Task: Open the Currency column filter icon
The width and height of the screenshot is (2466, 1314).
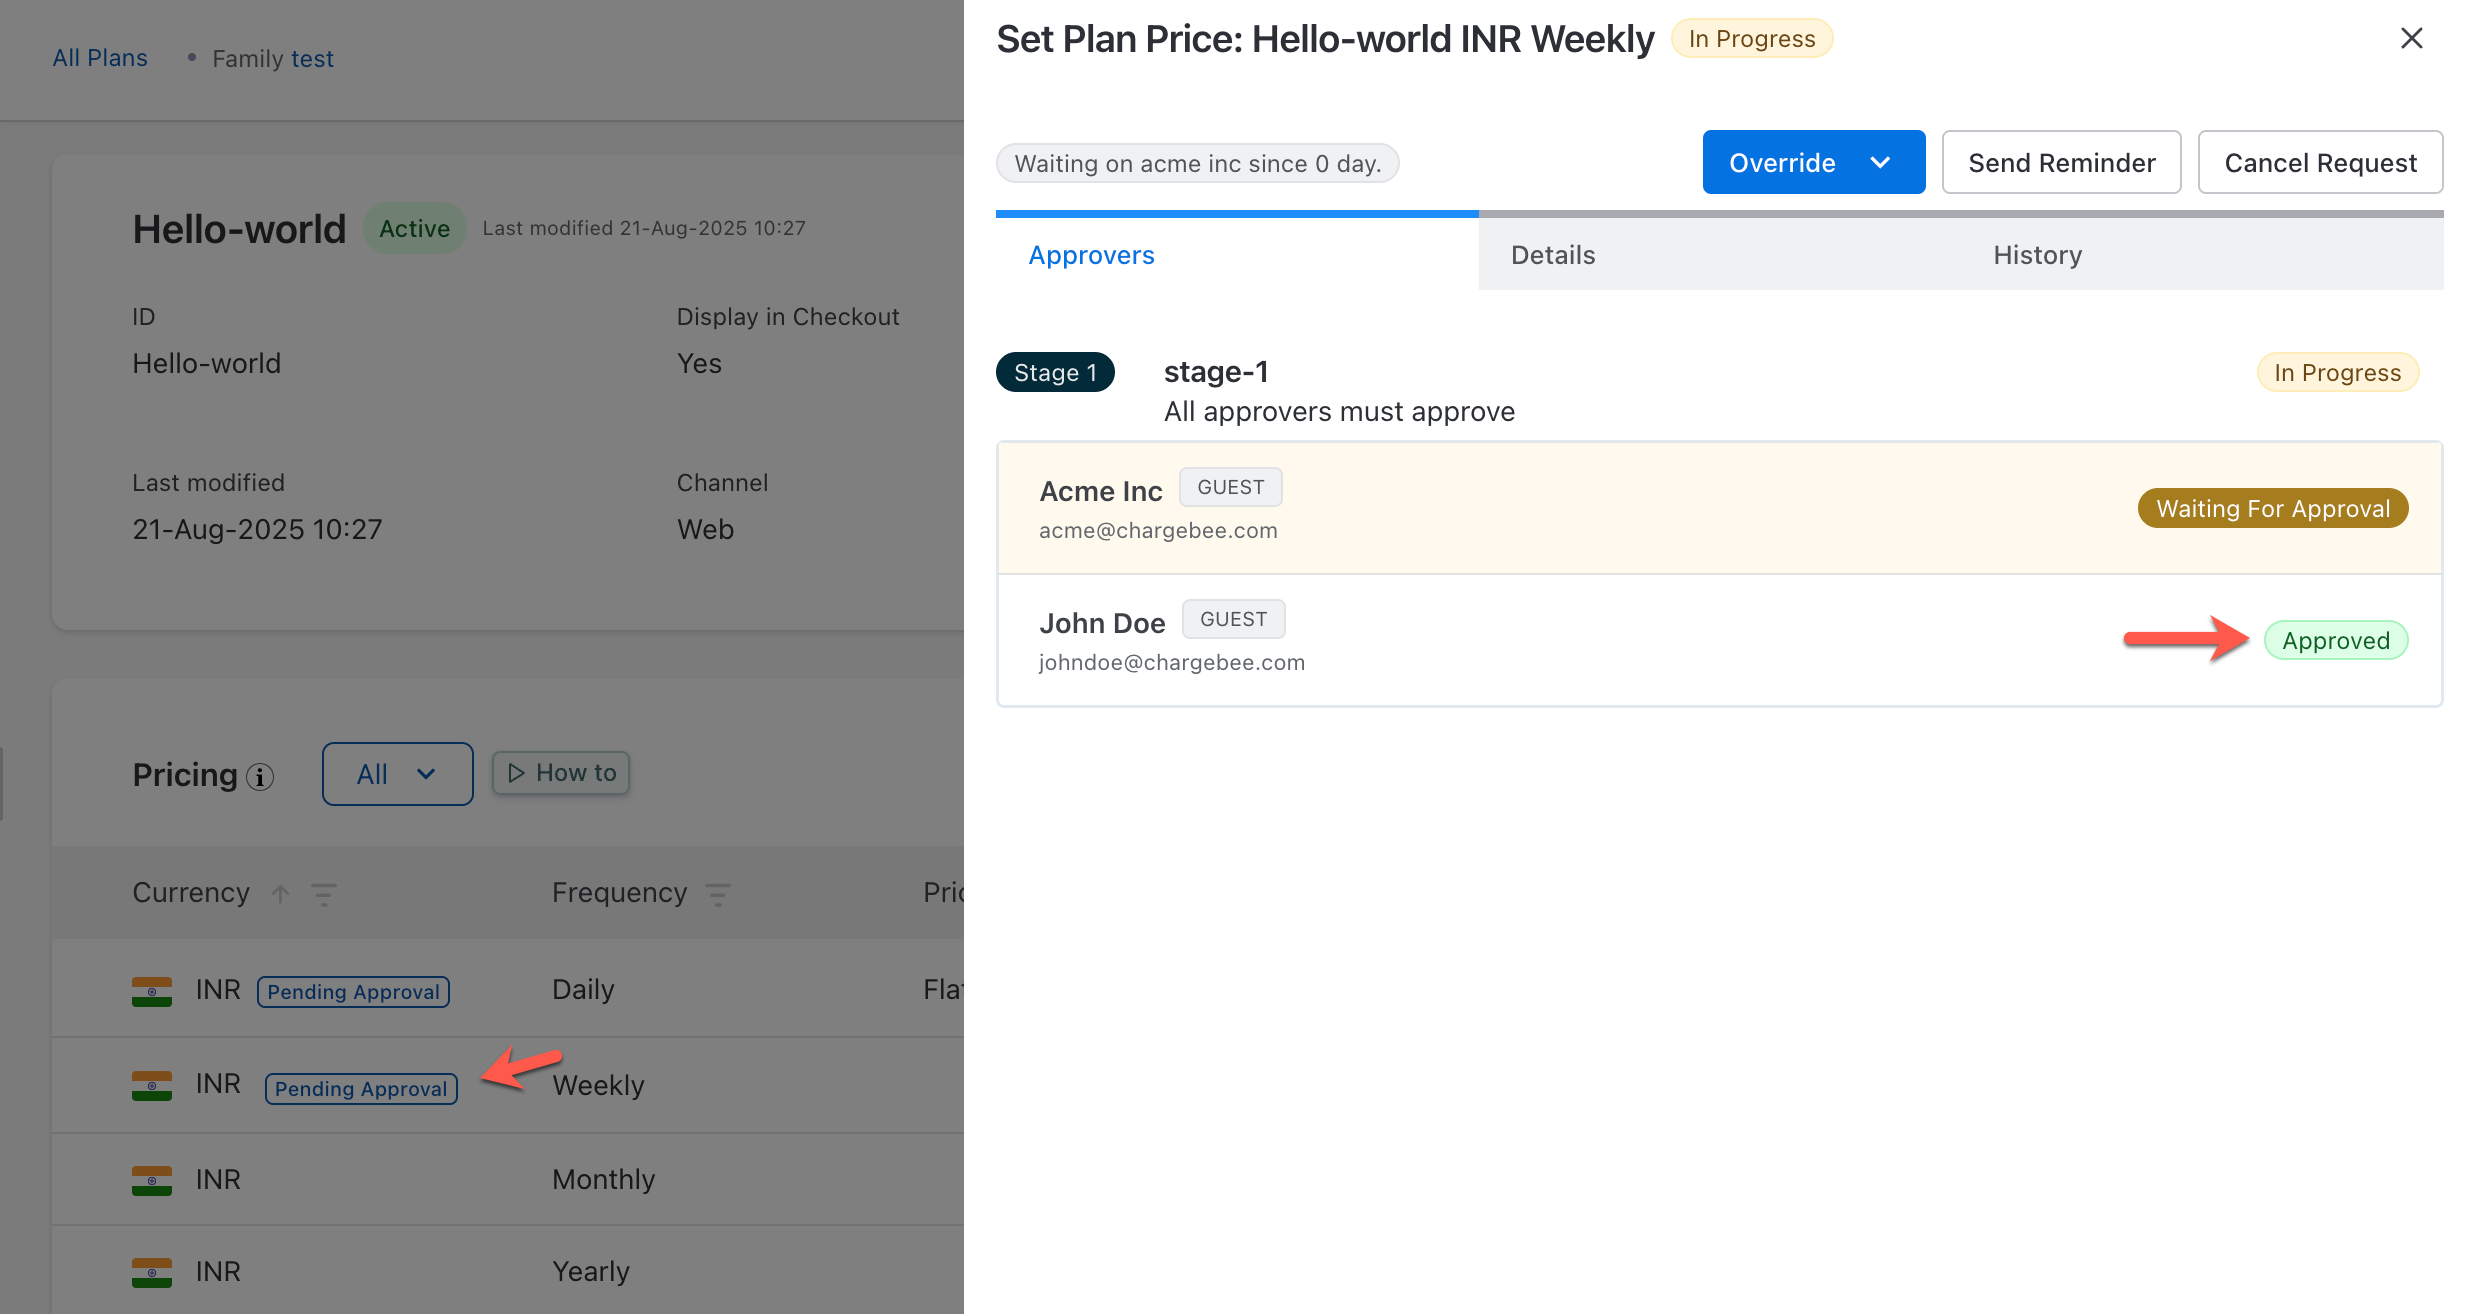Action: pos(323,894)
